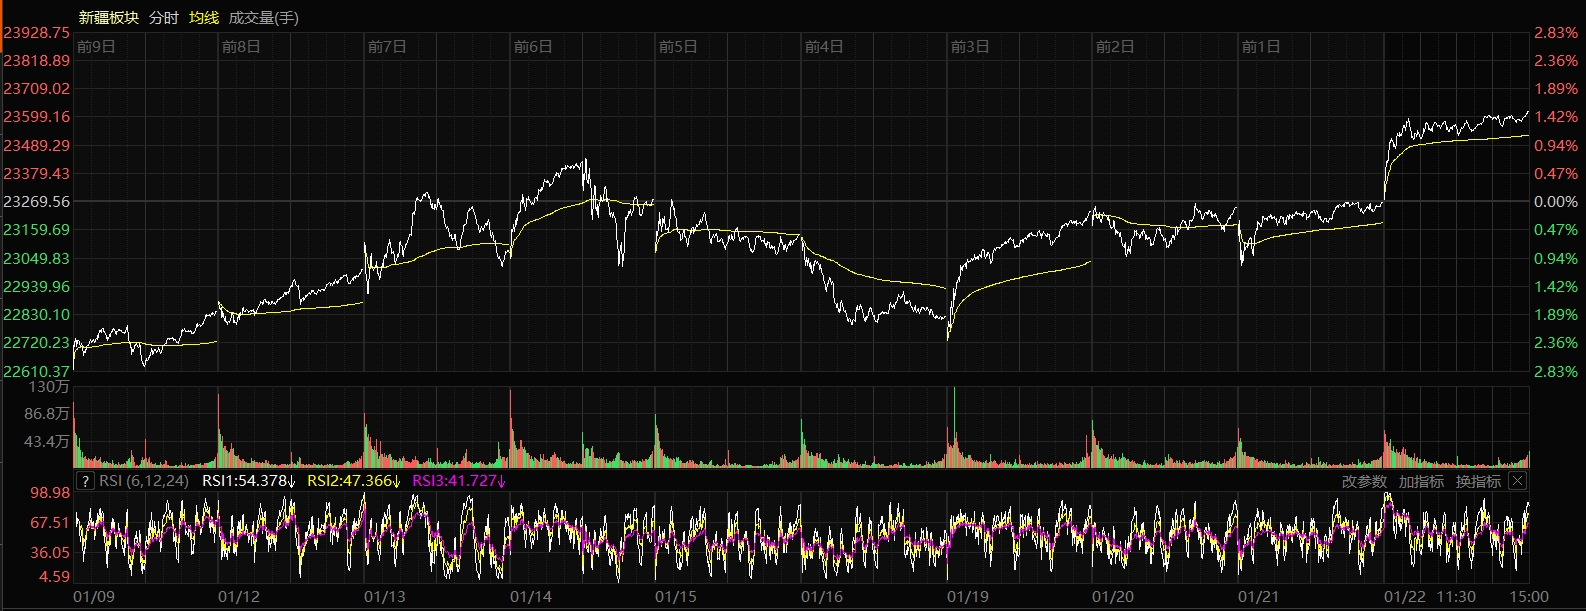
Task: Click the magenta RSI3 value 41.727
Action: [459, 481]
